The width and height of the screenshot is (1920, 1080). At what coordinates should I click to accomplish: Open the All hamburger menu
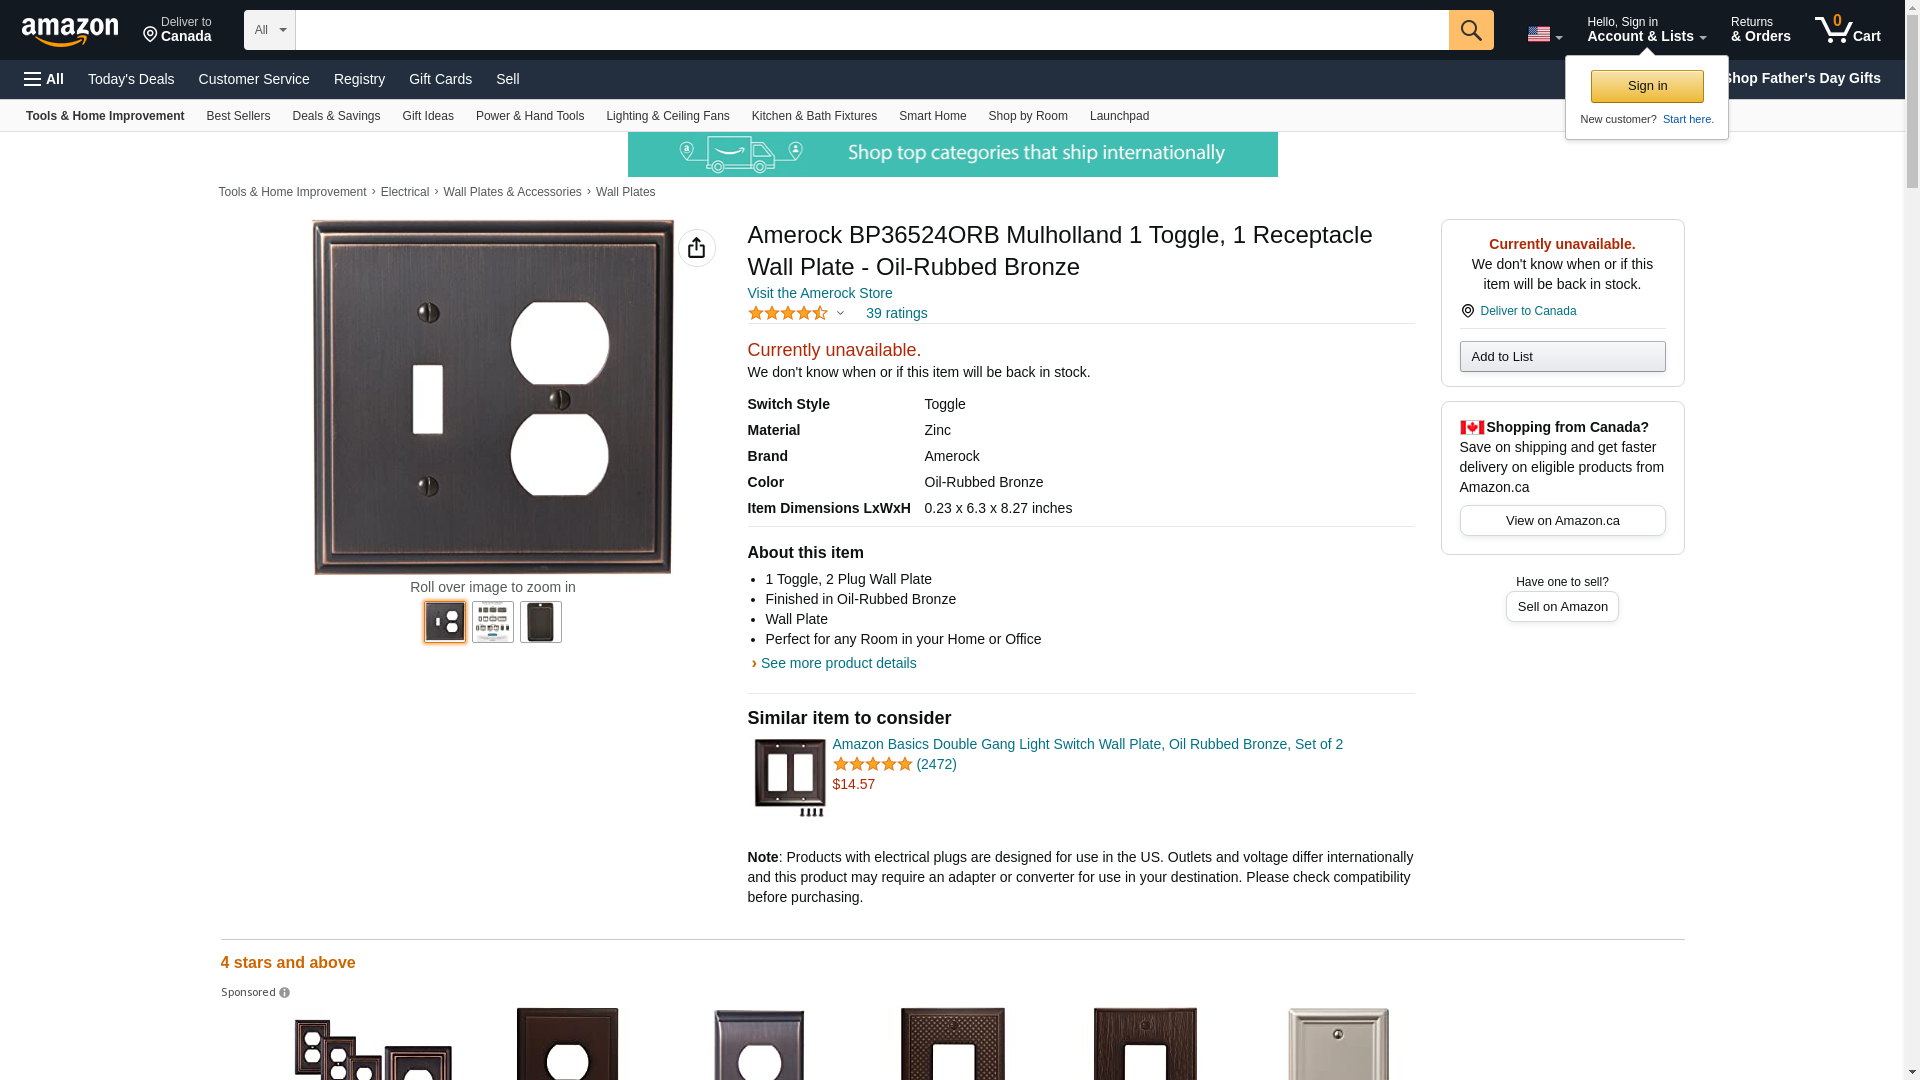pos(44,79)
